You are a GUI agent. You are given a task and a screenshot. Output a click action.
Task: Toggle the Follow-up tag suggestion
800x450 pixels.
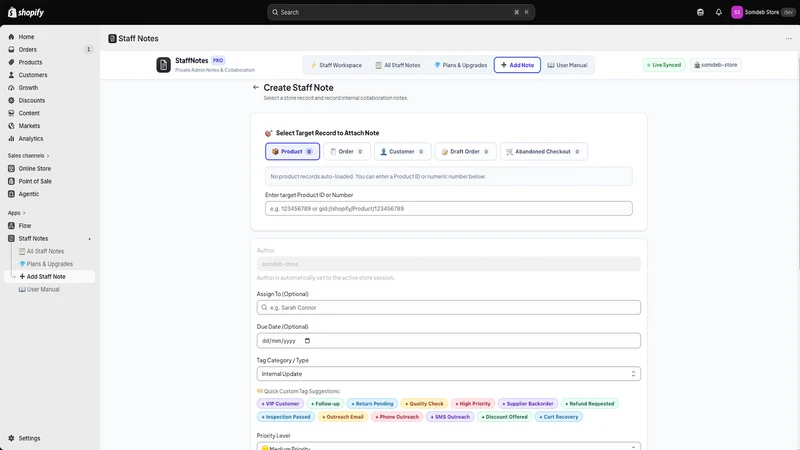tap(325, 404)
